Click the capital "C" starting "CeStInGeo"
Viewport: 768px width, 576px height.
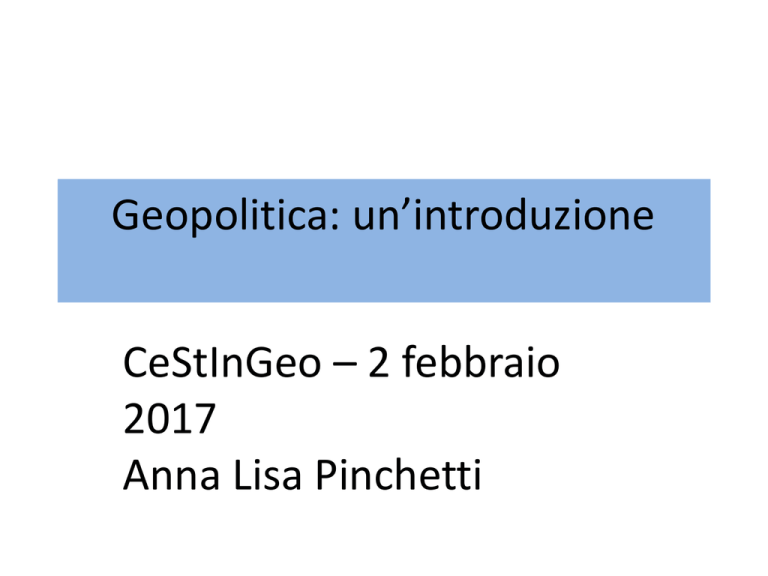click(x=135, y=363)
